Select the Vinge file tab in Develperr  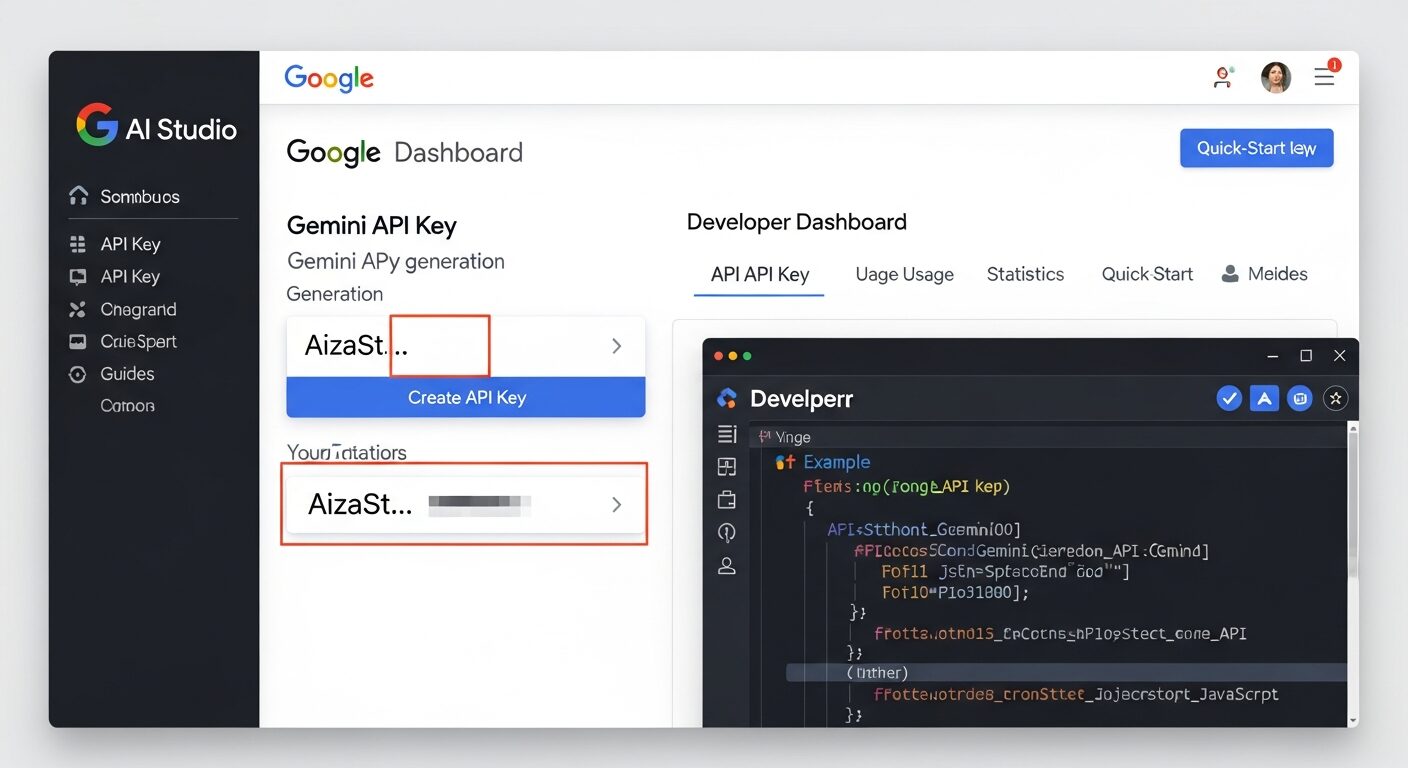pos(785,437)
